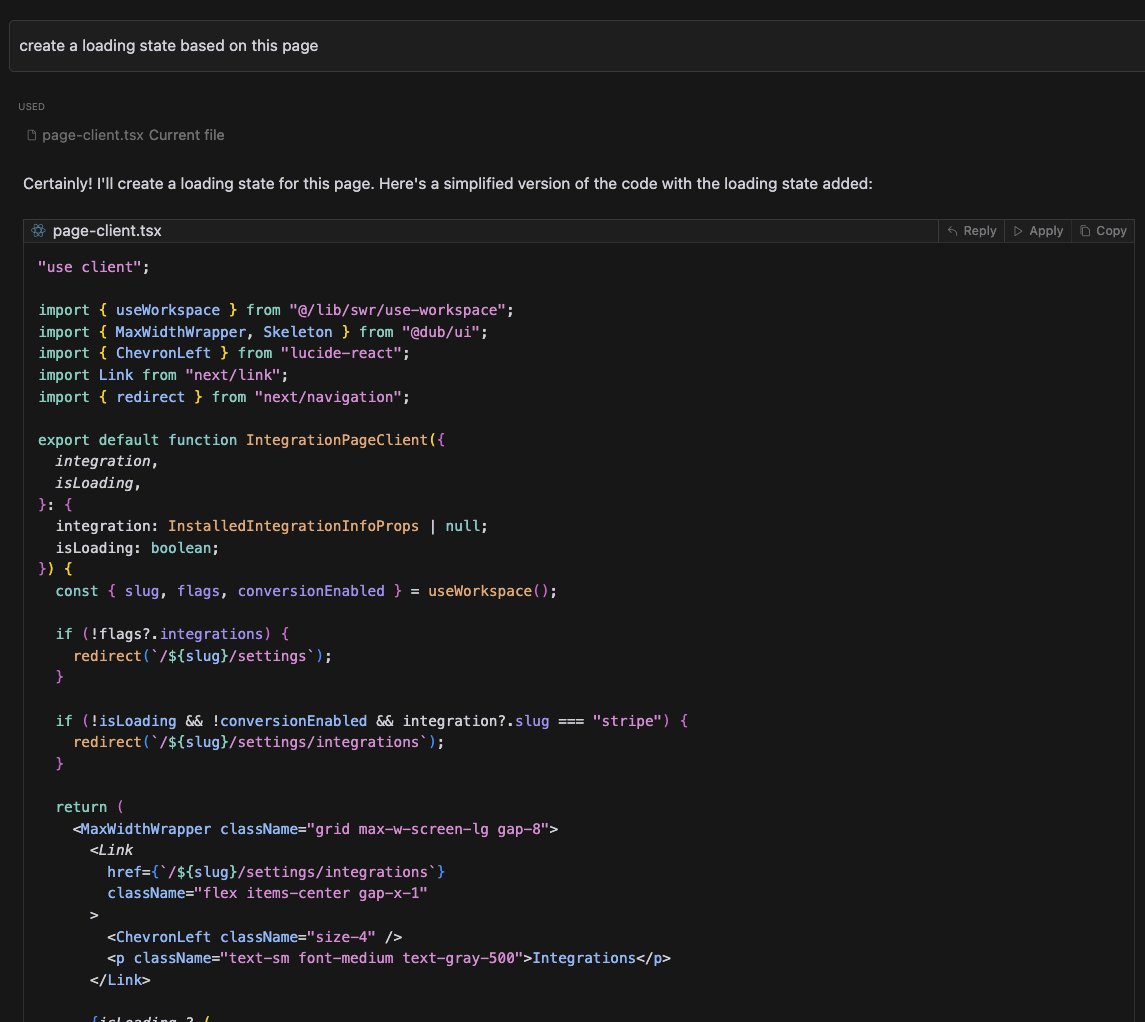The height and width of the screenshot is (1022, 1145).
Task: Click the redirect to settings/integrations line
Action: pyautogui.click(x=259, y=742)
